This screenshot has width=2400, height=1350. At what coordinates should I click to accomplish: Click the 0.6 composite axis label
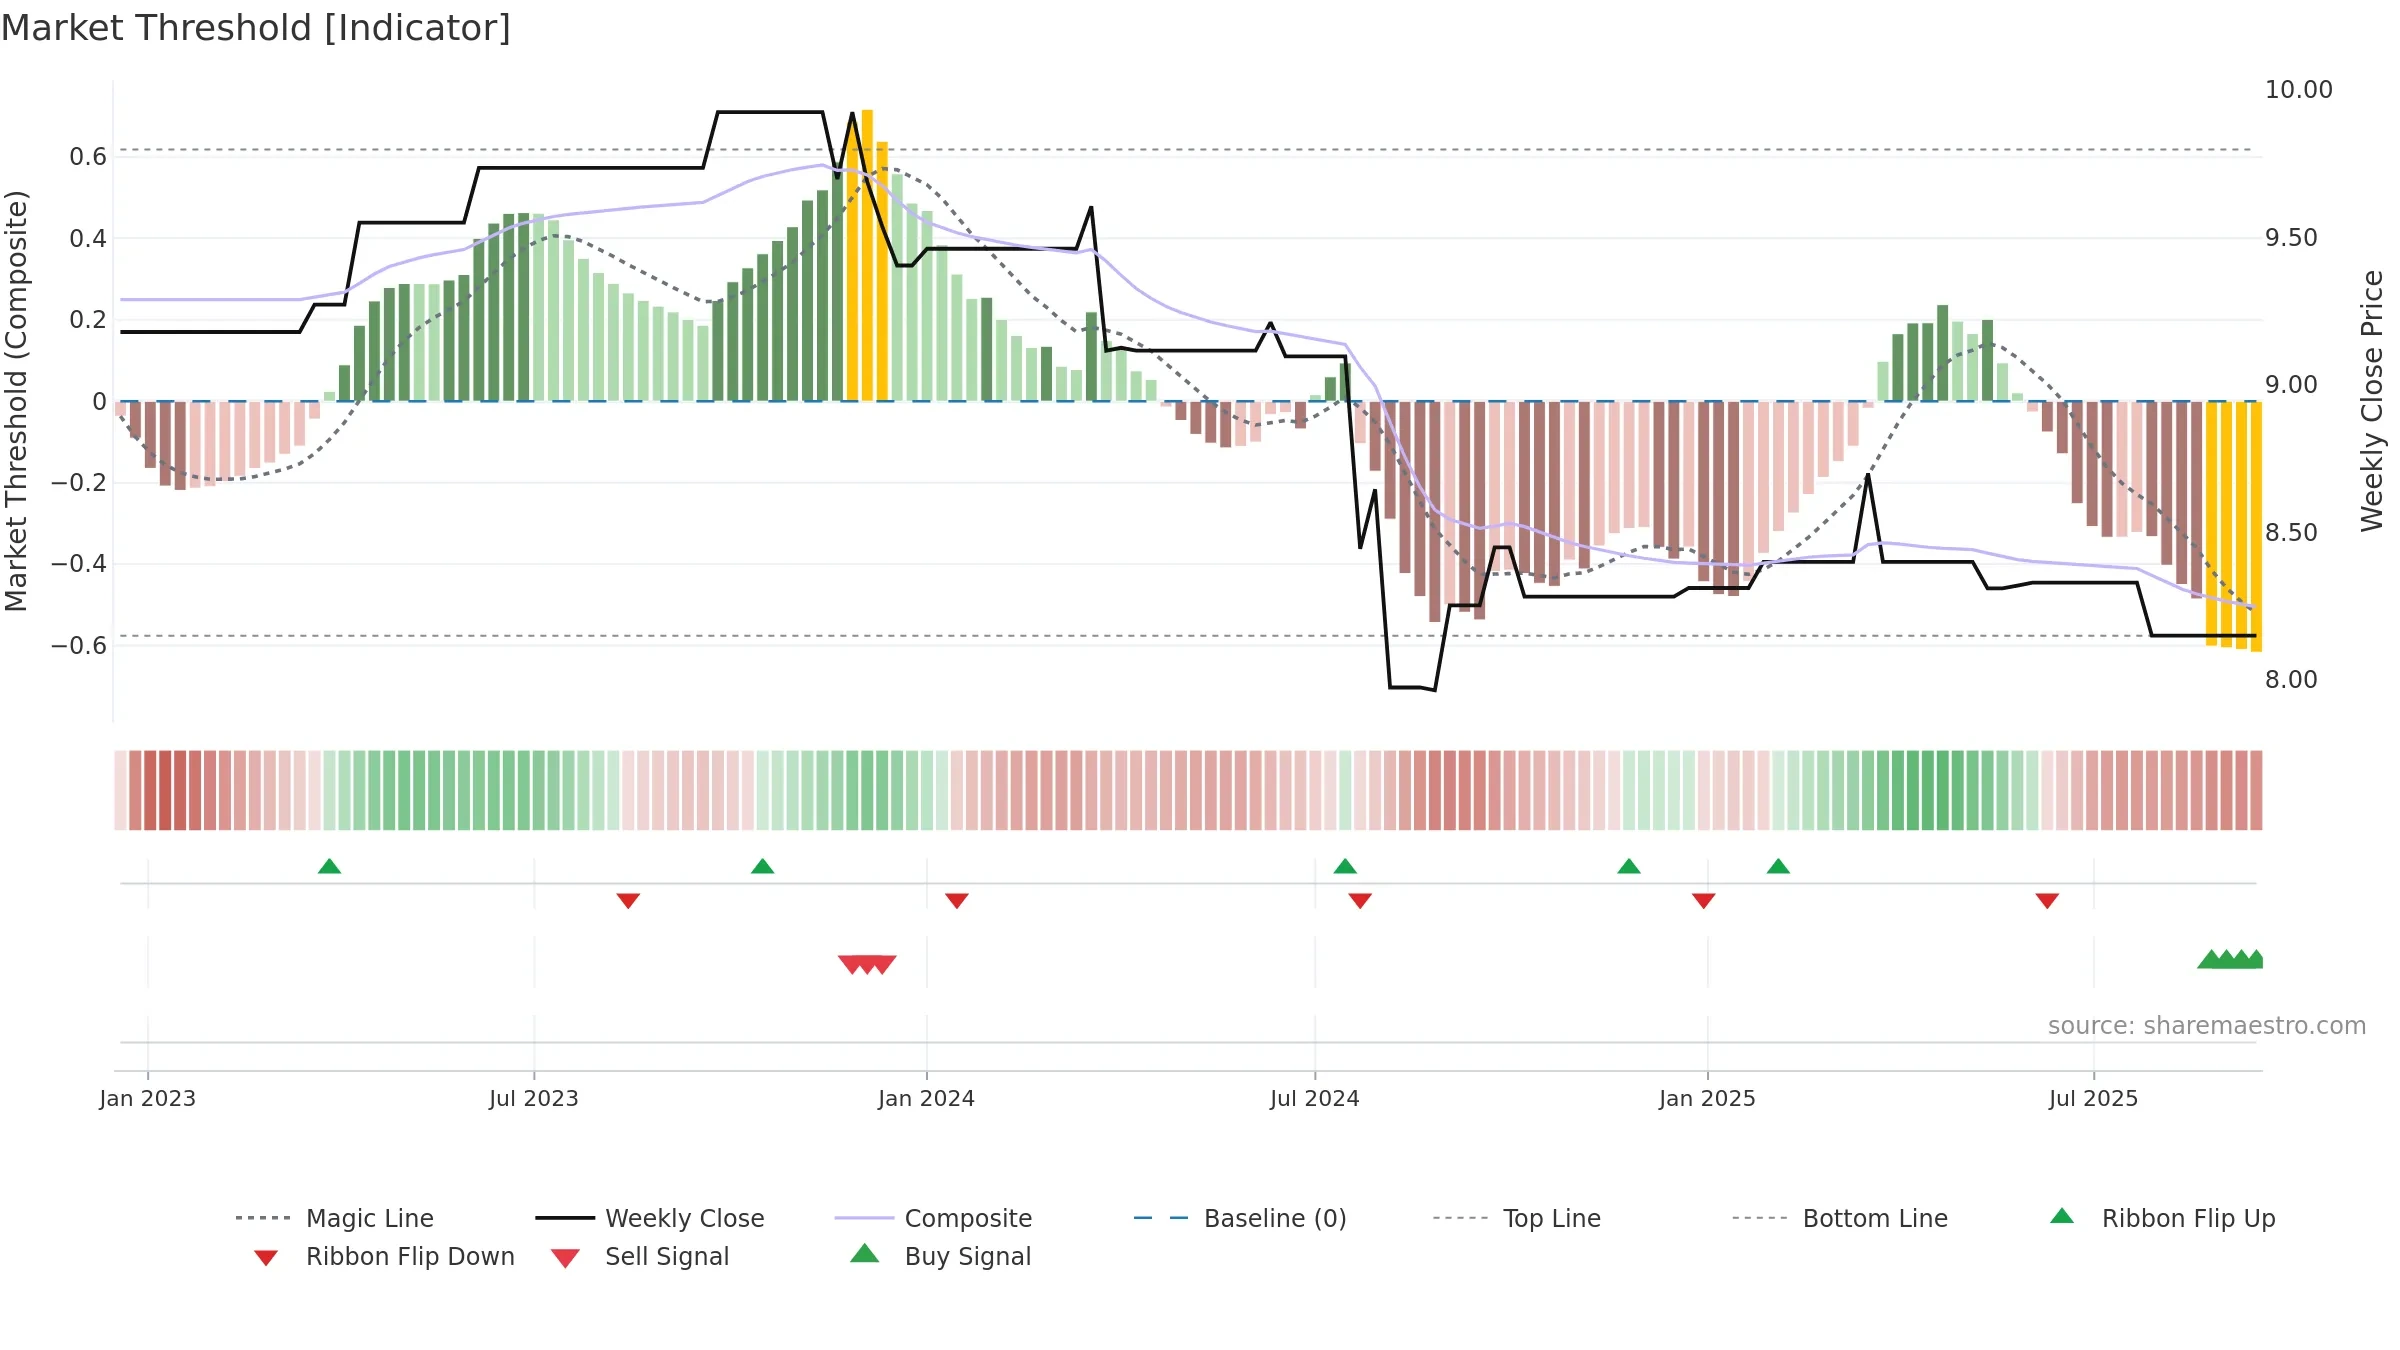88,157
